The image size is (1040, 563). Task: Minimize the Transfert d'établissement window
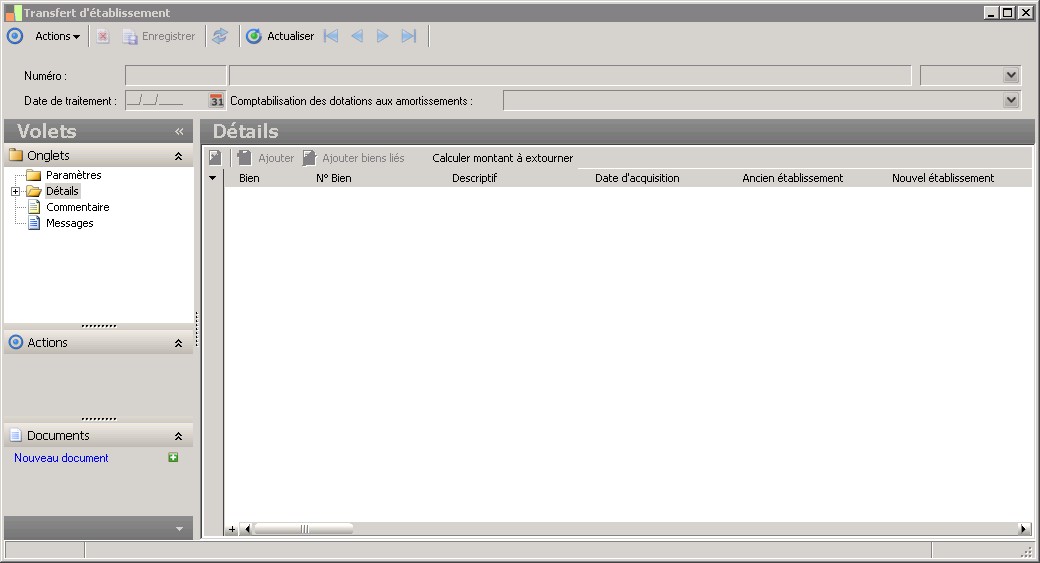(991, 13)
